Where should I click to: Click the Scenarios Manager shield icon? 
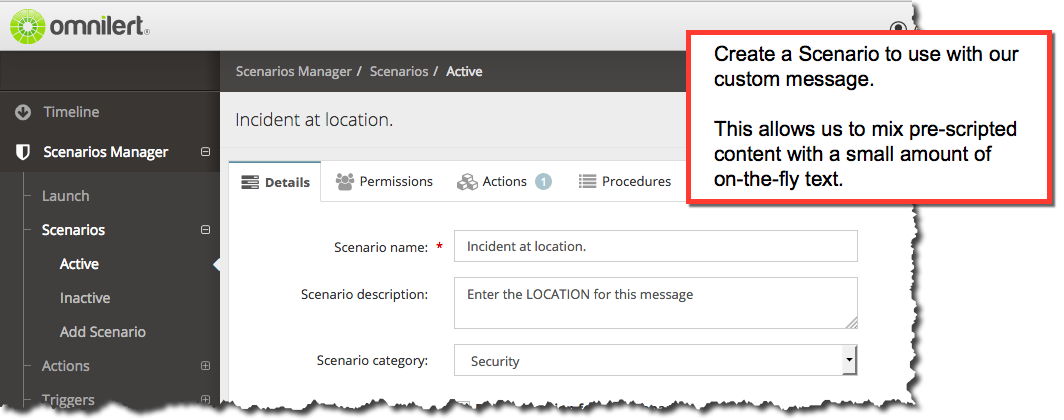(x=23, y=152)
